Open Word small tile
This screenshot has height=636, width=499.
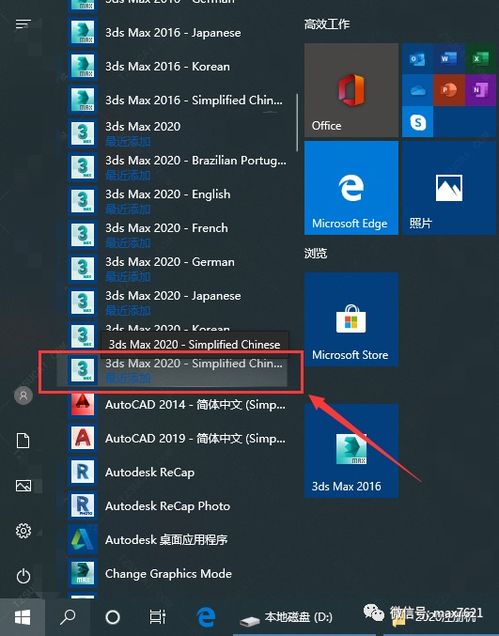coord(449,59)
